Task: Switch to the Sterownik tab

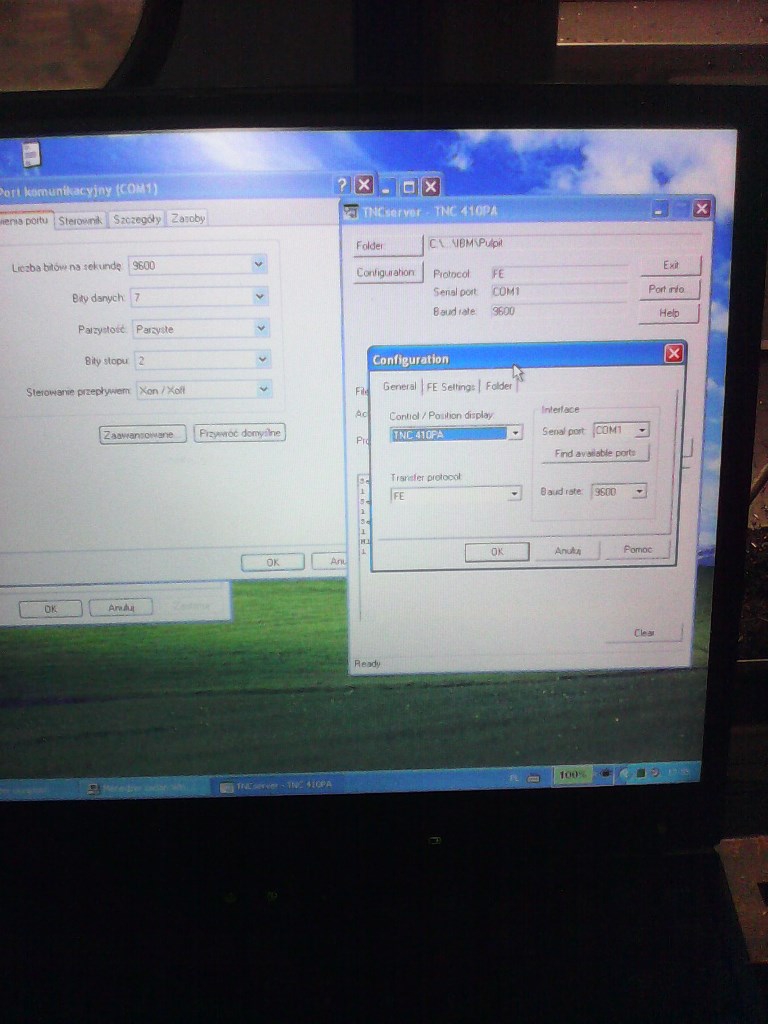Action: click(x=80, y=220)
